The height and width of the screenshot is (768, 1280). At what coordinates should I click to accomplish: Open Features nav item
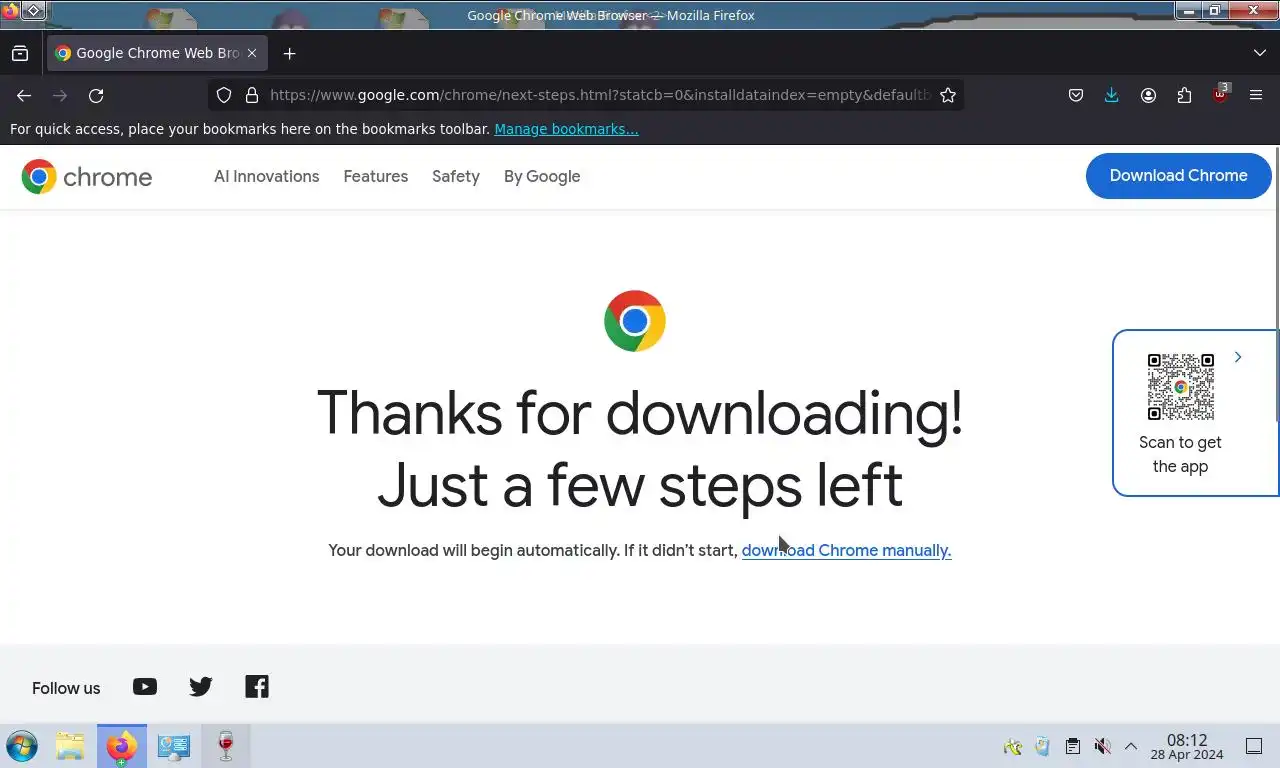point(376,176)
